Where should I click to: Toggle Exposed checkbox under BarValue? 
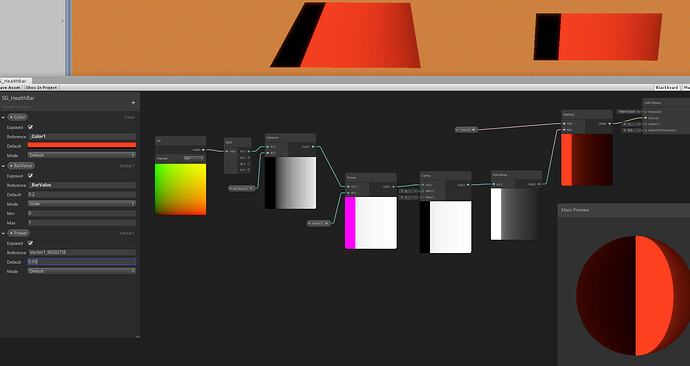pos(30,176)
